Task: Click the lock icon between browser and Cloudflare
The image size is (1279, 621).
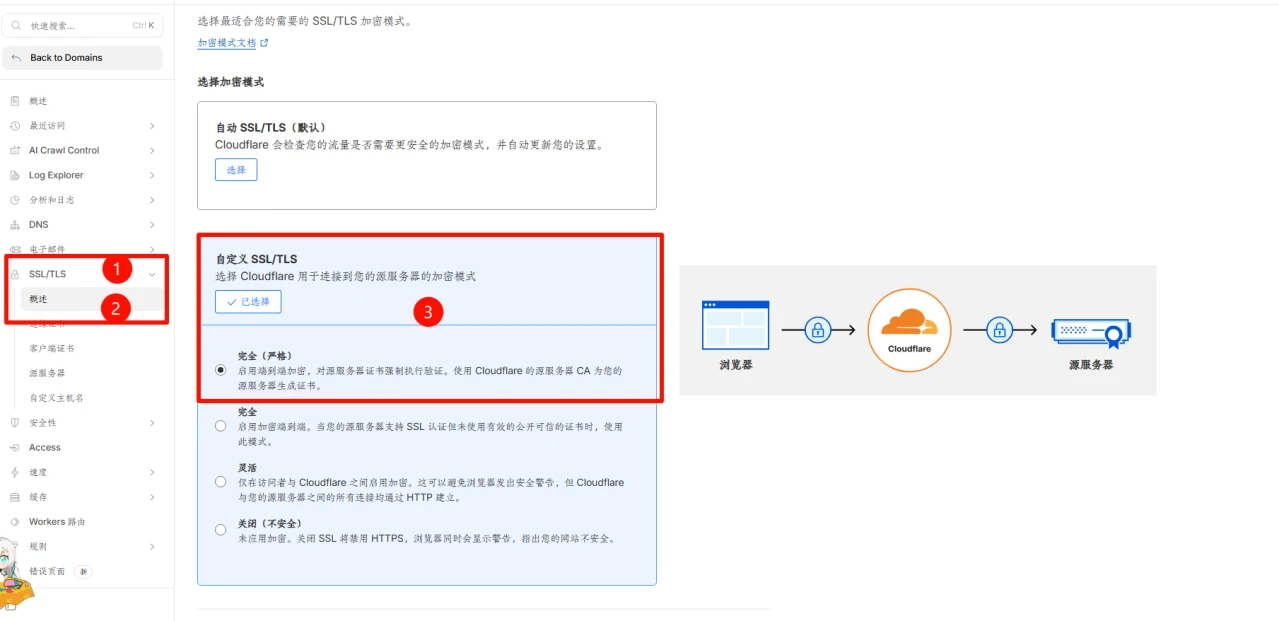Action: click(x=818, y=329)
